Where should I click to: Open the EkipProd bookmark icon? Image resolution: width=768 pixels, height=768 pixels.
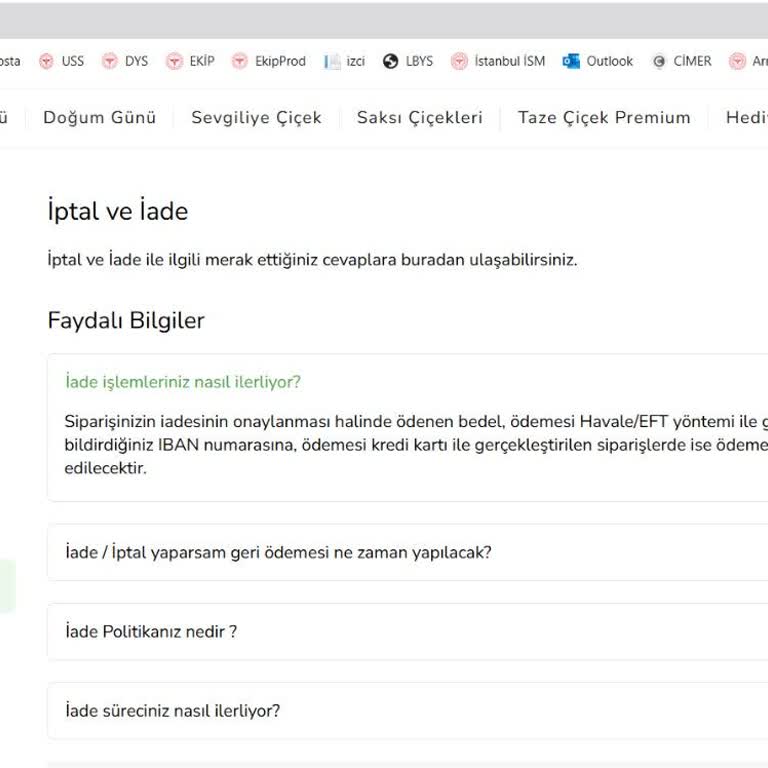click(240, 61)
